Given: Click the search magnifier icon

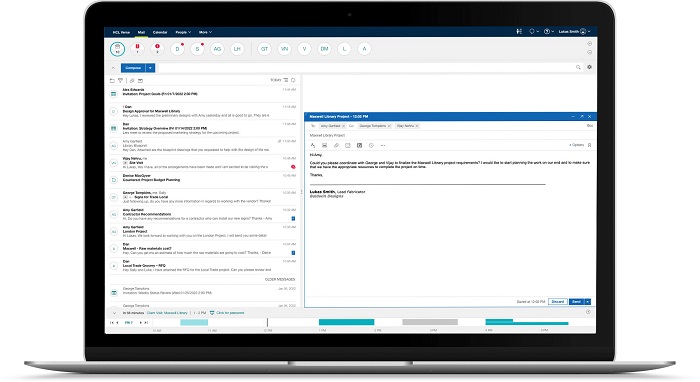Looking at the screenshot, I should (x=578, y=67).
